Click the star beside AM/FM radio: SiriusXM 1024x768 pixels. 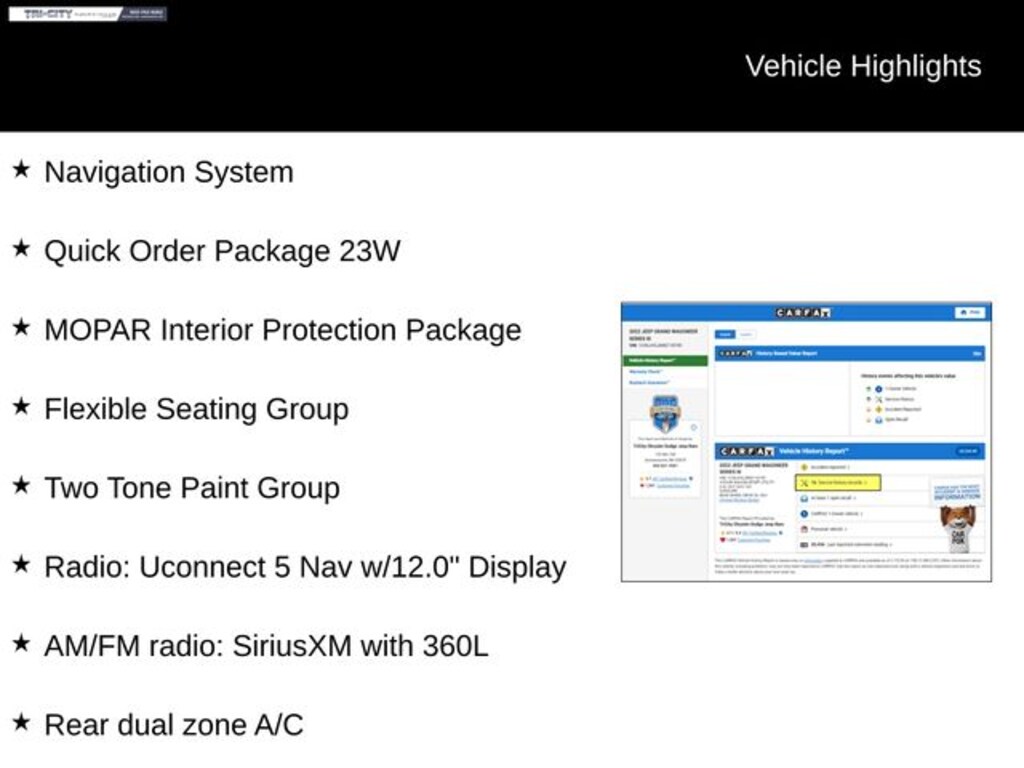point(20,644)
